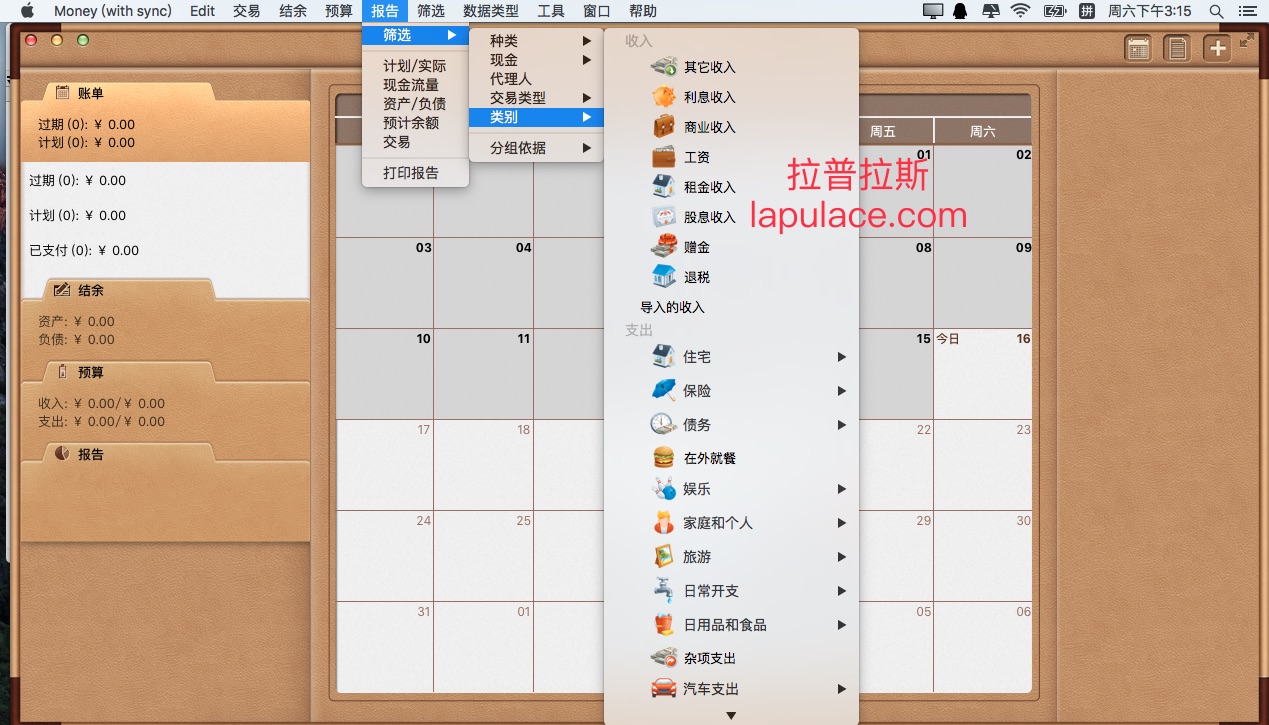Expand 住宅 submenu arrow
The width and height of the screenshot is (1269, 725).
[841, 357]
